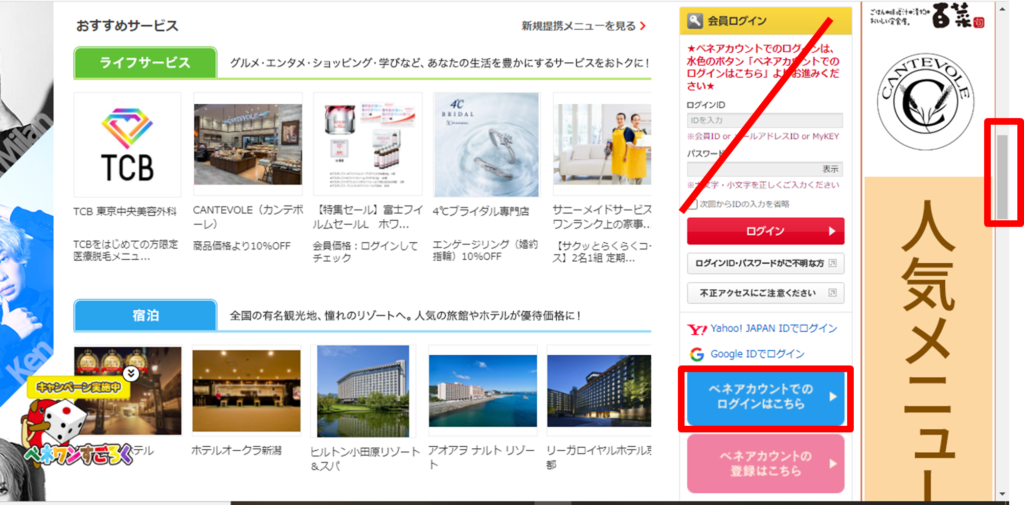Open the TCB logo thumbnail
Viewport: 1024px width, 505px height.
pos(127,144)
